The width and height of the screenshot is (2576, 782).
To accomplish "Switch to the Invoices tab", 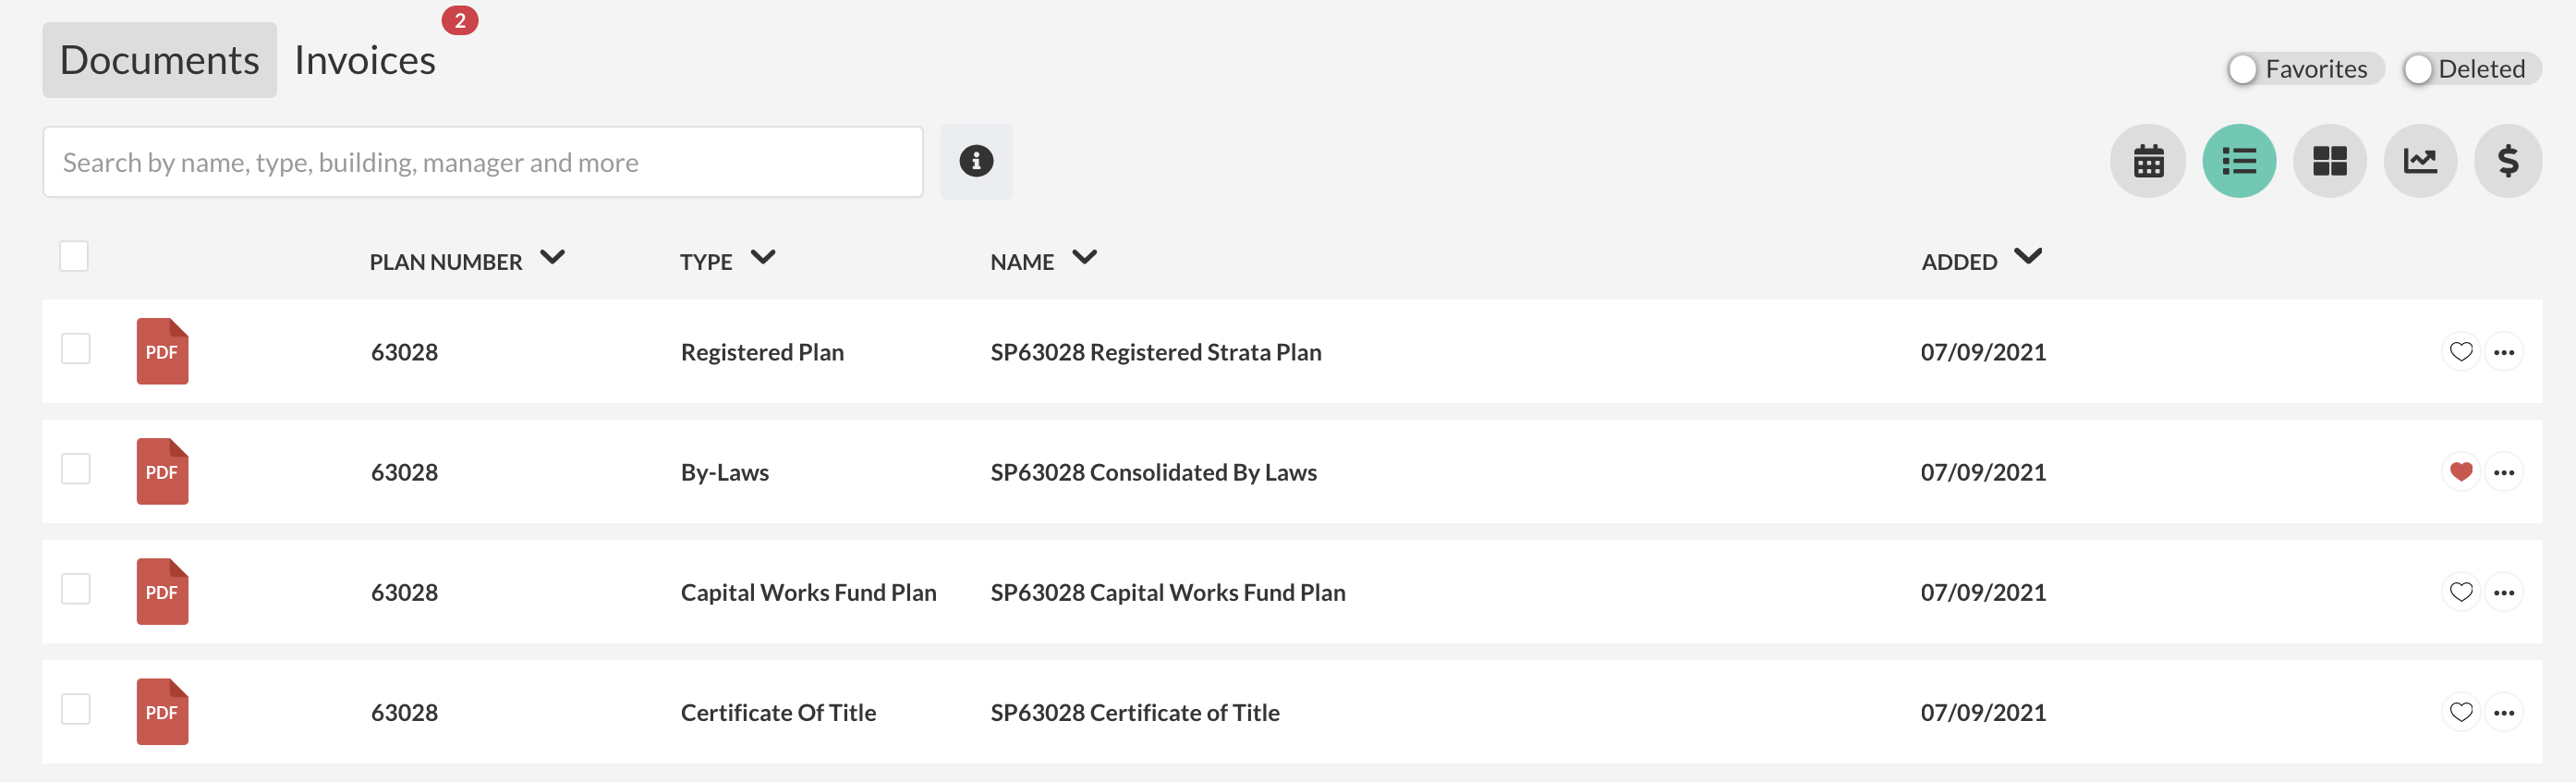I will (x=365, y=60).
